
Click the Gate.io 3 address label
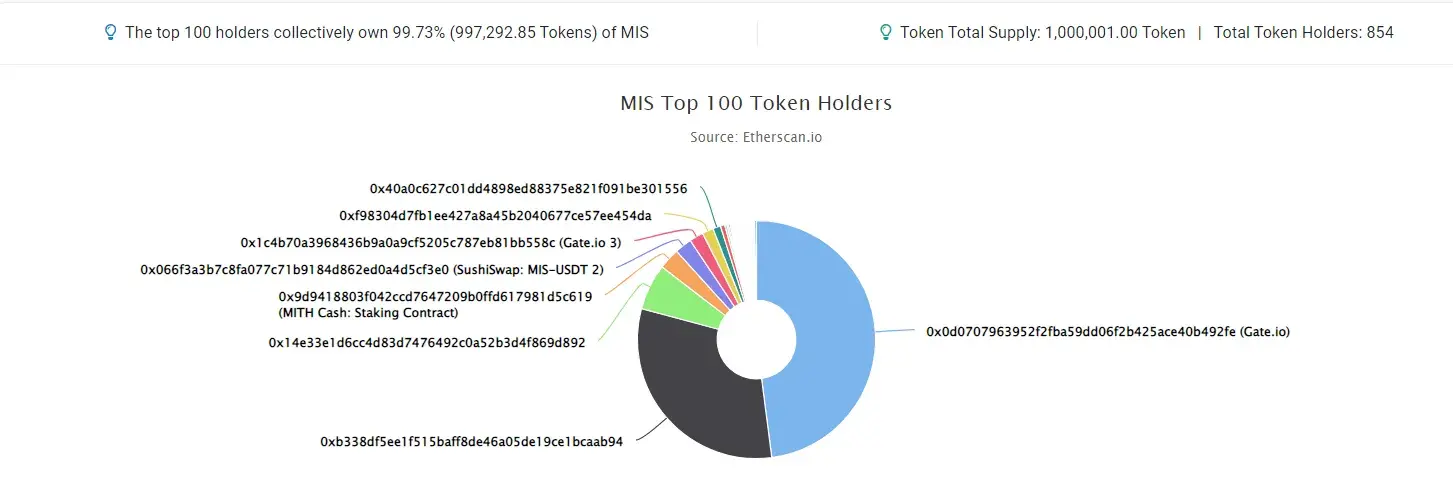point(431,242)
